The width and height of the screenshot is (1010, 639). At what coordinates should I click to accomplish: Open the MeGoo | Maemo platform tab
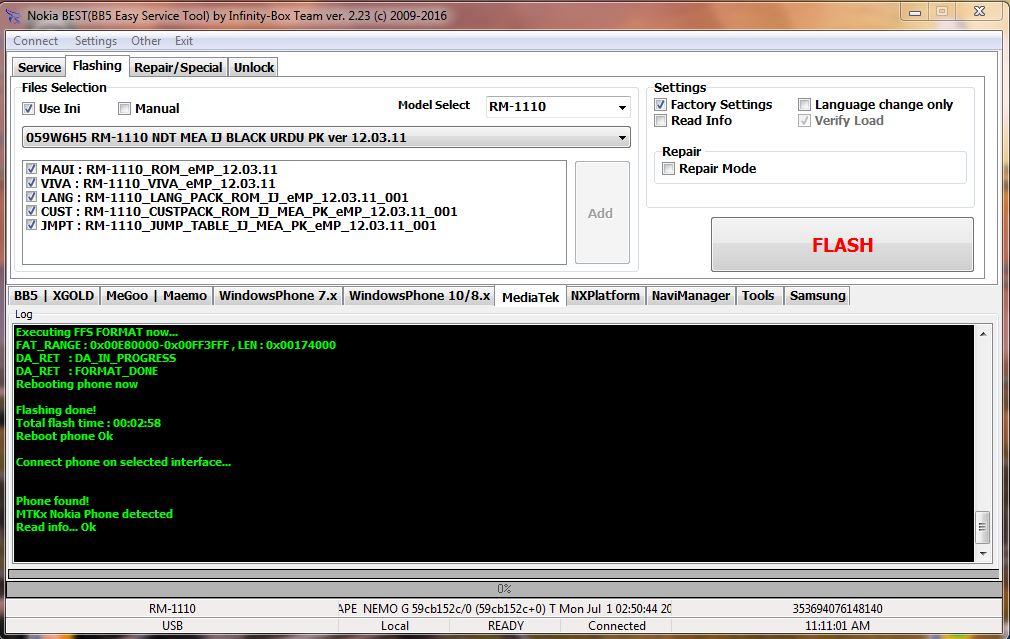(x=157, y=296)
